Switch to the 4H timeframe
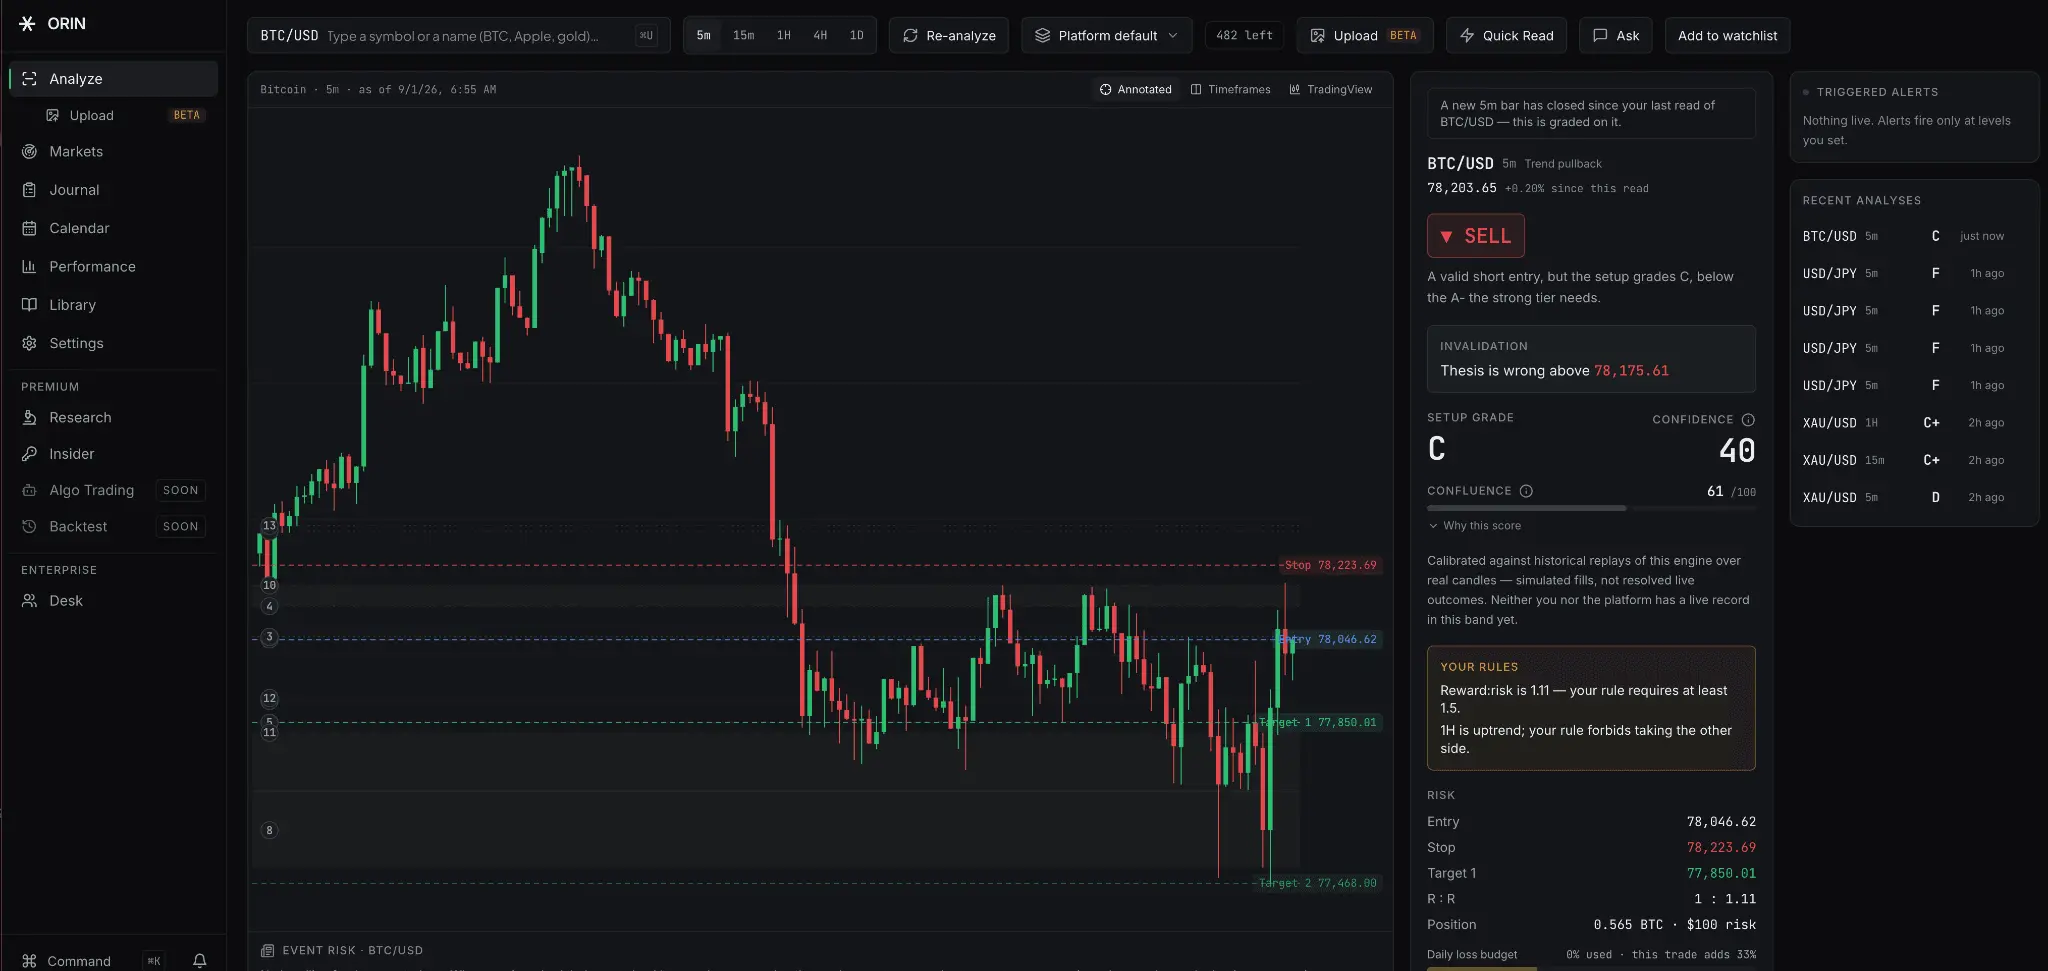The image size is (2048, 971). coord(820,35)
